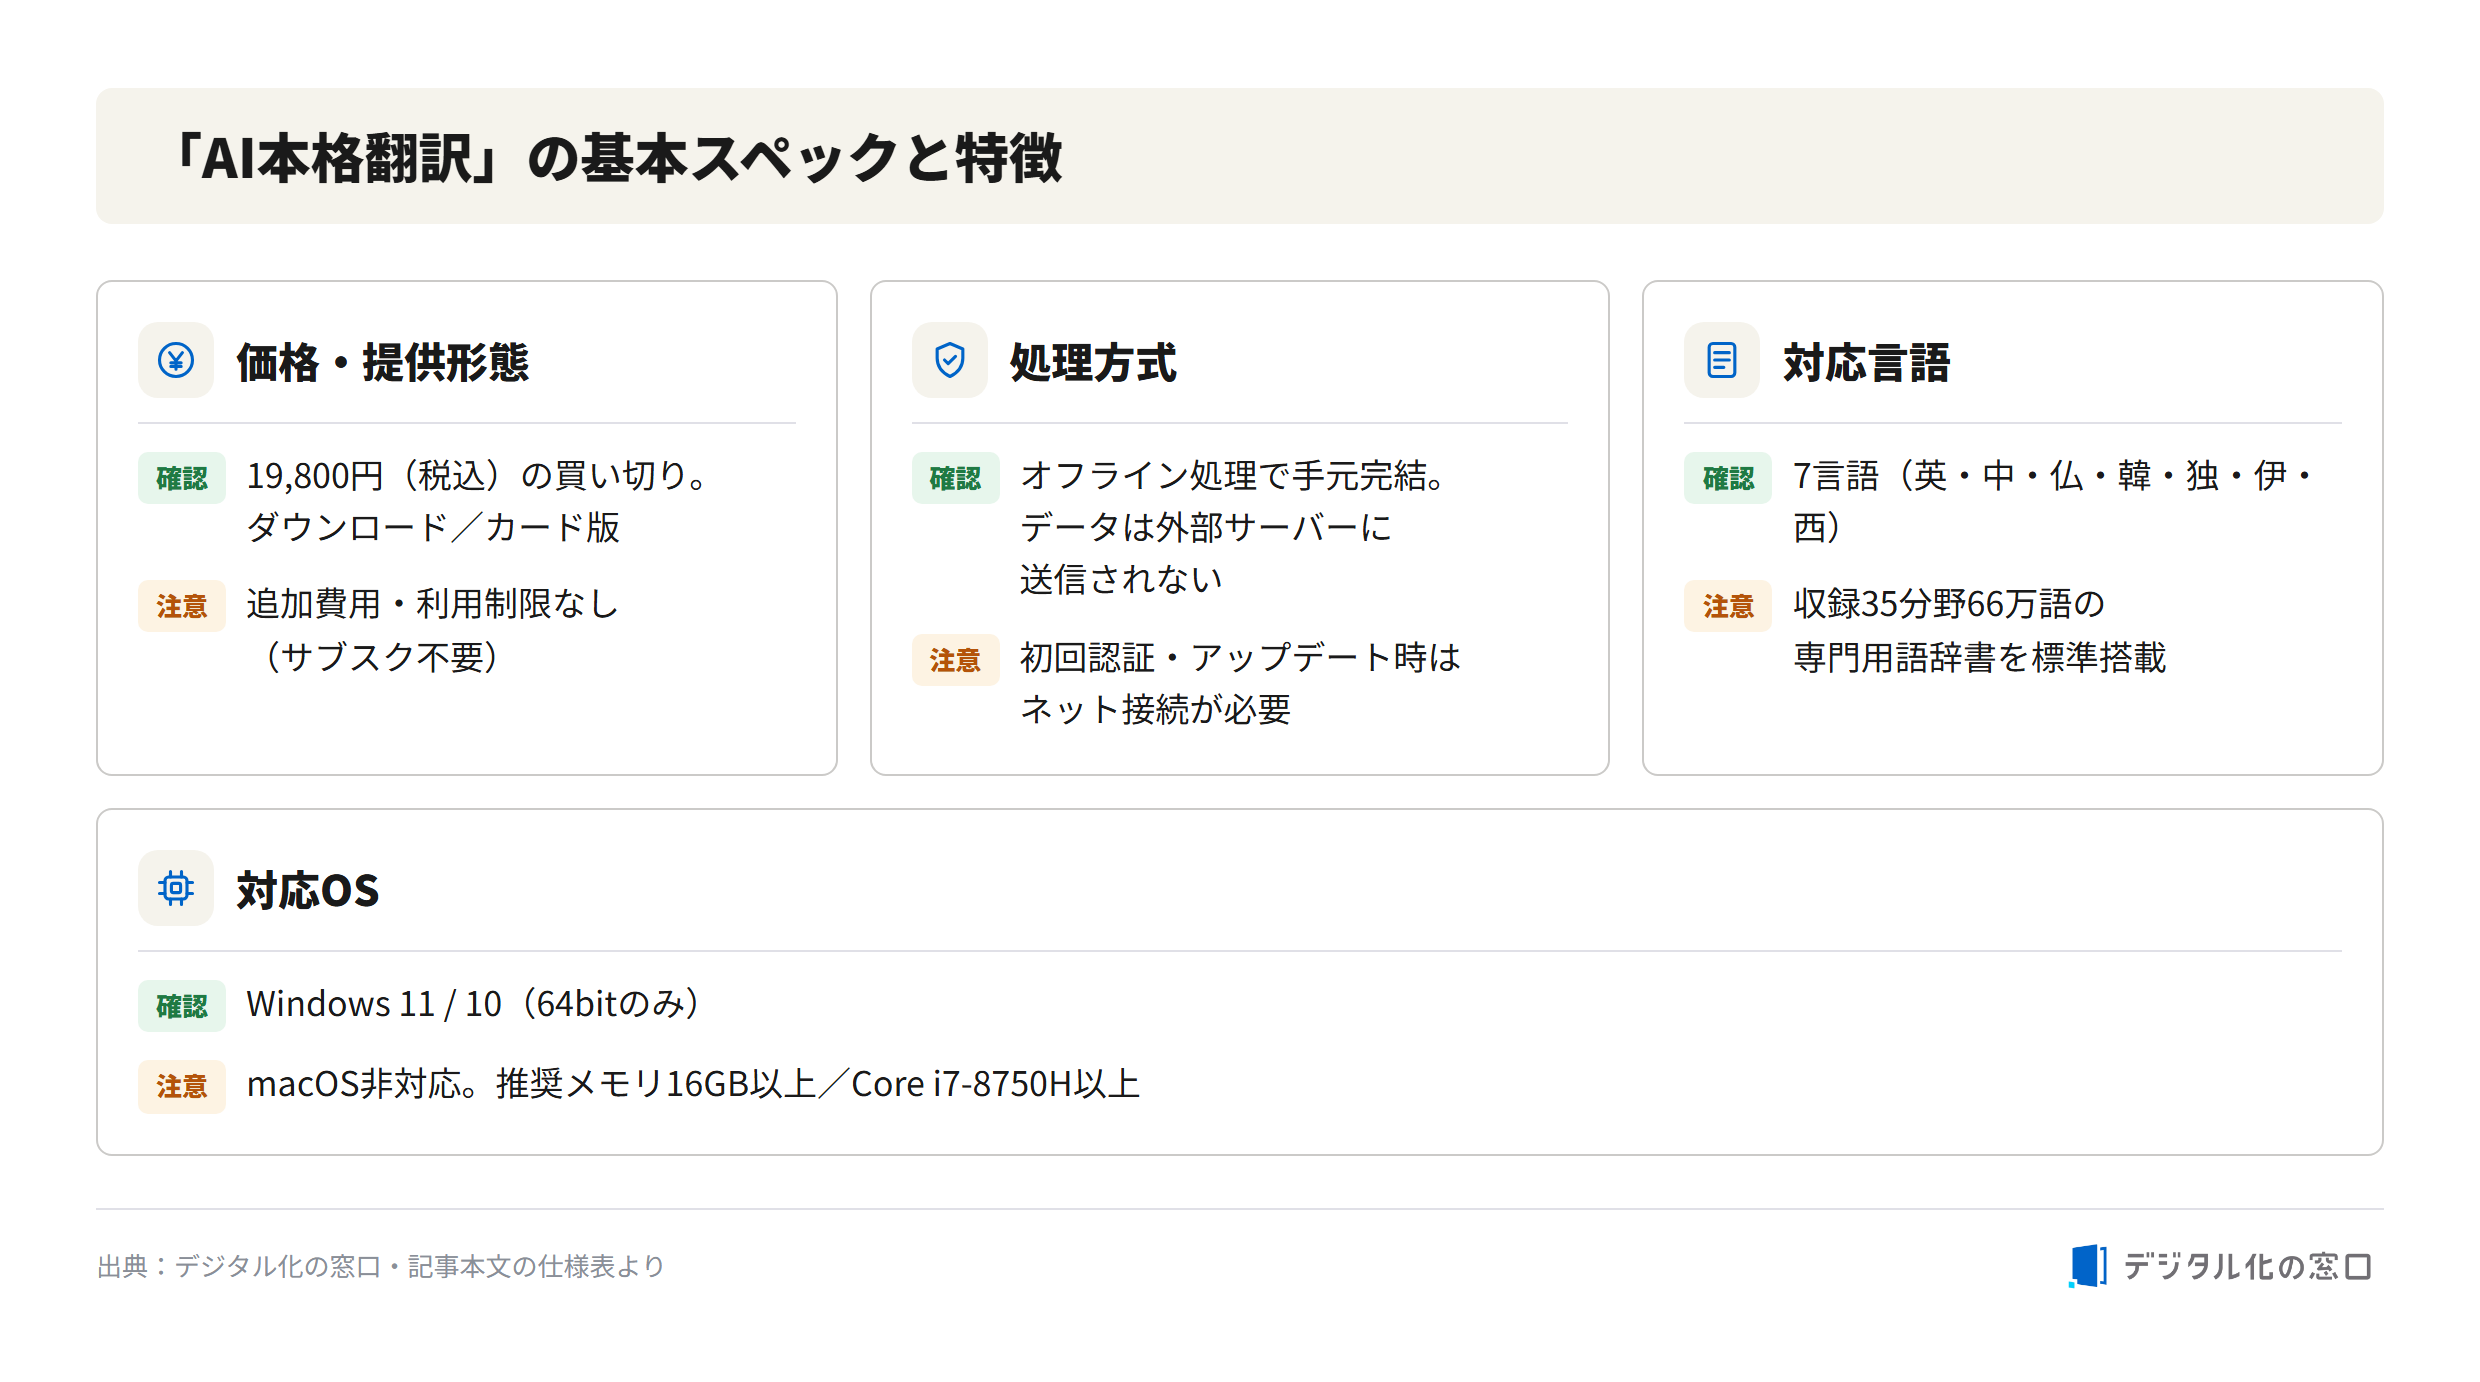2480x1382 pixels.
Task: Click the 注意 badge next to 初回認証・アップデート時は
Action: 955,660
